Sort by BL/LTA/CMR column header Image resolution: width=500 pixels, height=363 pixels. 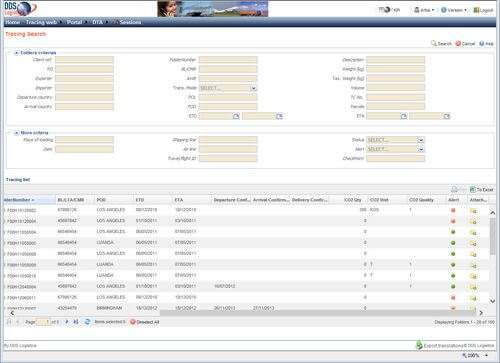coord(75,200)
